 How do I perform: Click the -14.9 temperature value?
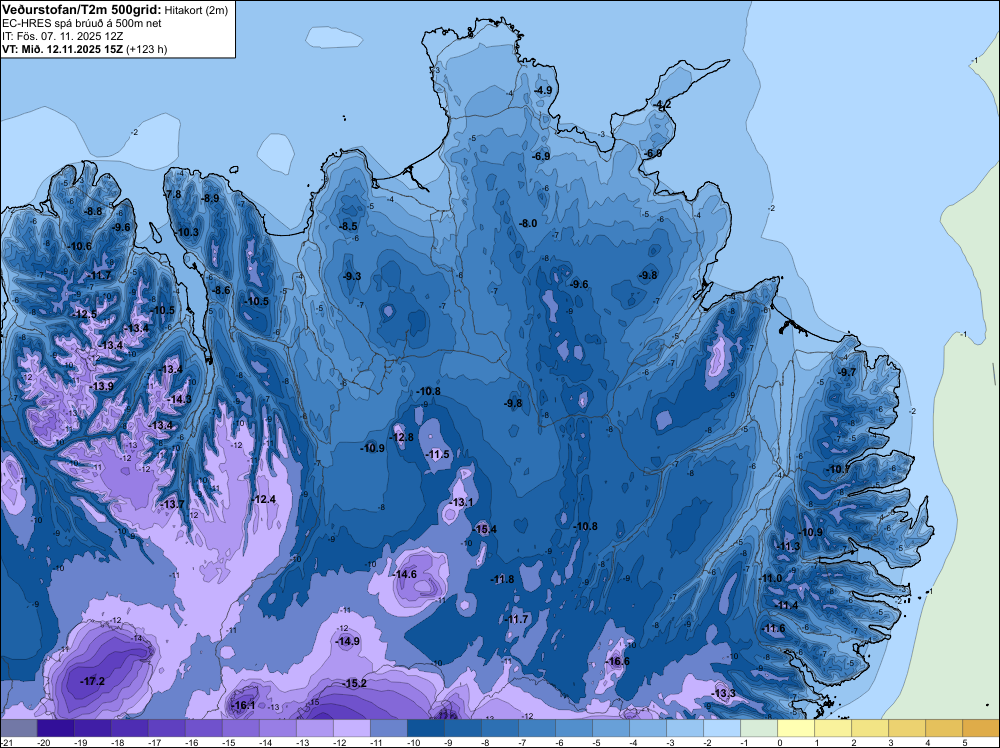point(348,642)
